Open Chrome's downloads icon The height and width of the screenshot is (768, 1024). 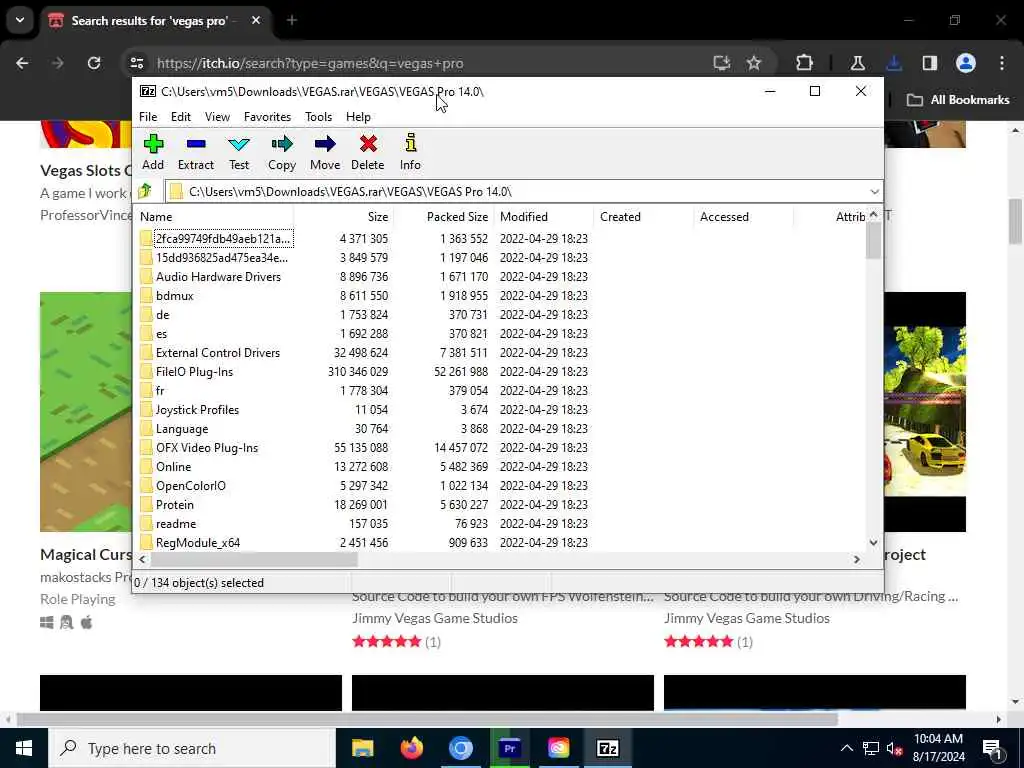(x=894, y=63)
